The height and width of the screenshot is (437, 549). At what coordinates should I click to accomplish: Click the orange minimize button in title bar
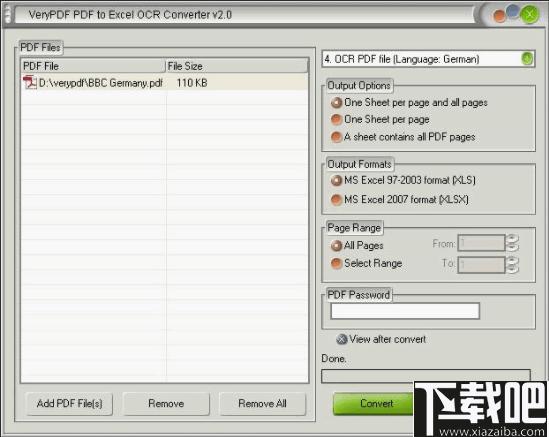coord(499,16)
